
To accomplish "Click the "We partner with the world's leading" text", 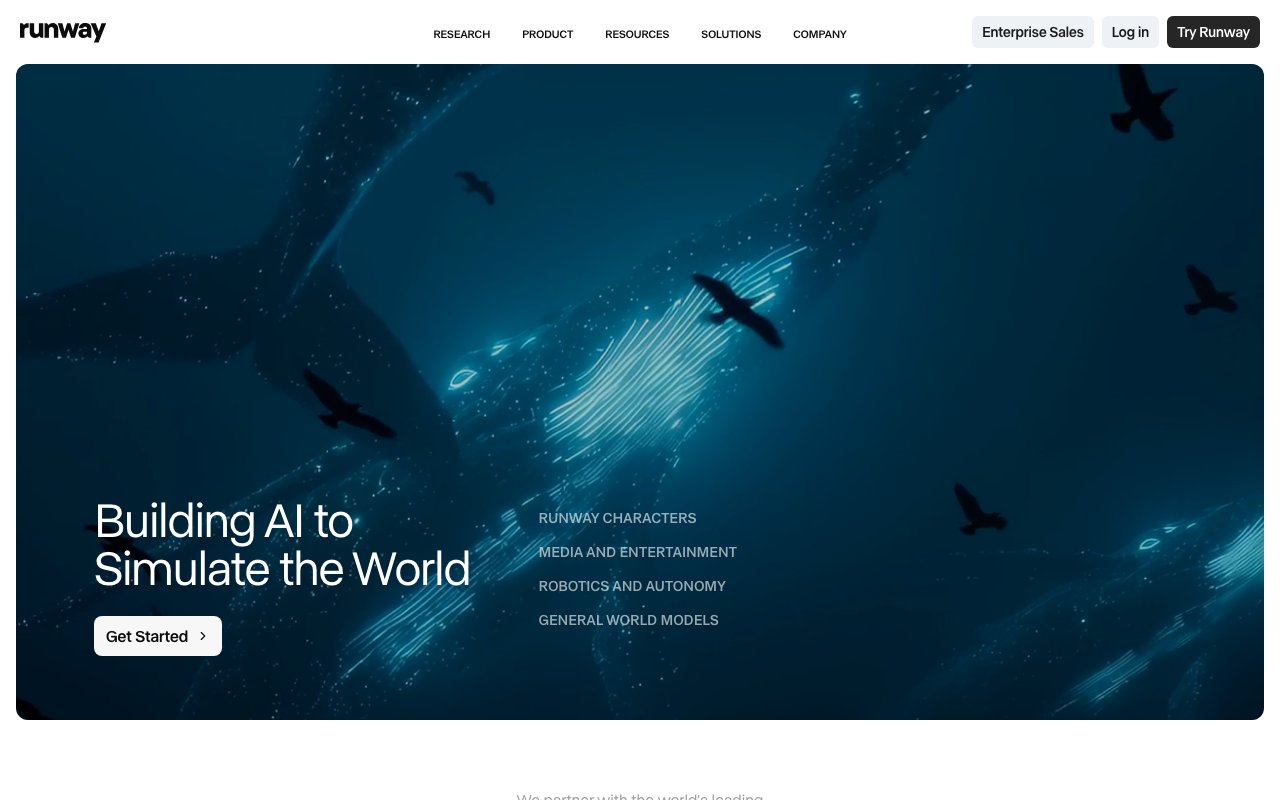I will 639,796.
